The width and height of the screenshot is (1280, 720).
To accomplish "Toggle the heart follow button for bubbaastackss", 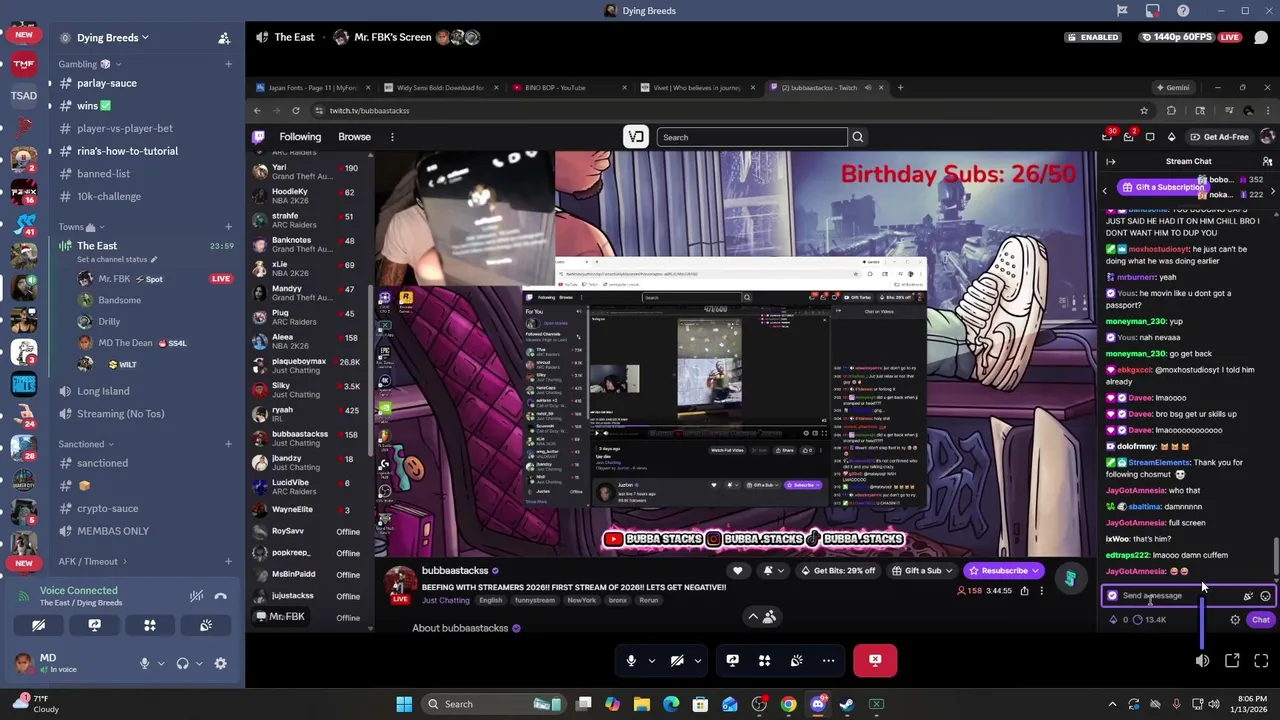I will coord(738,571).
